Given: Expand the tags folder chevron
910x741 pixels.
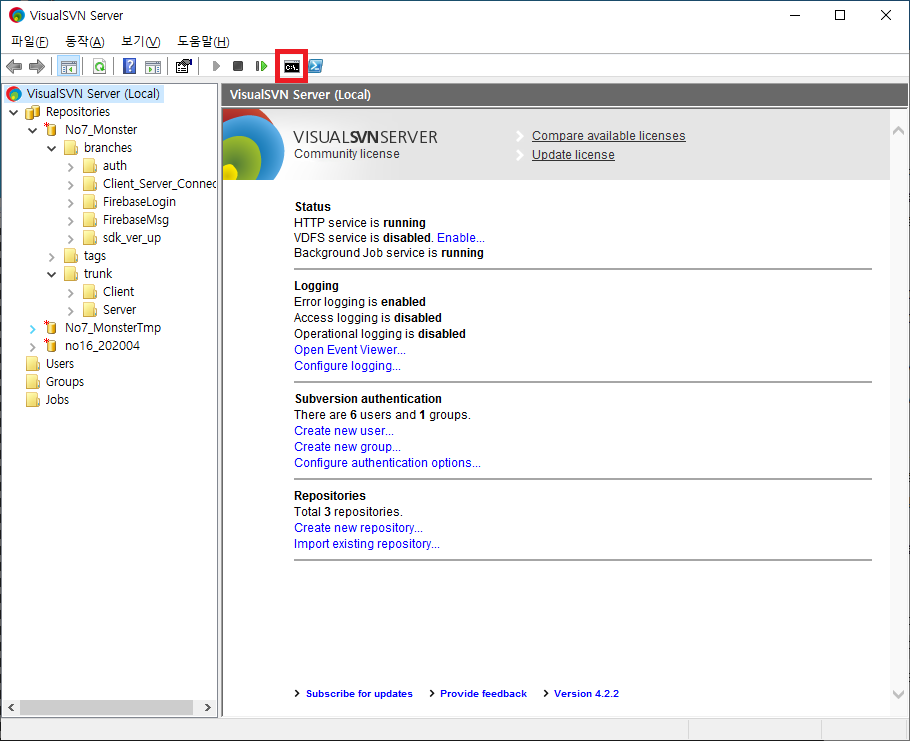Looking at the screenshot, I should coord(52,257).
